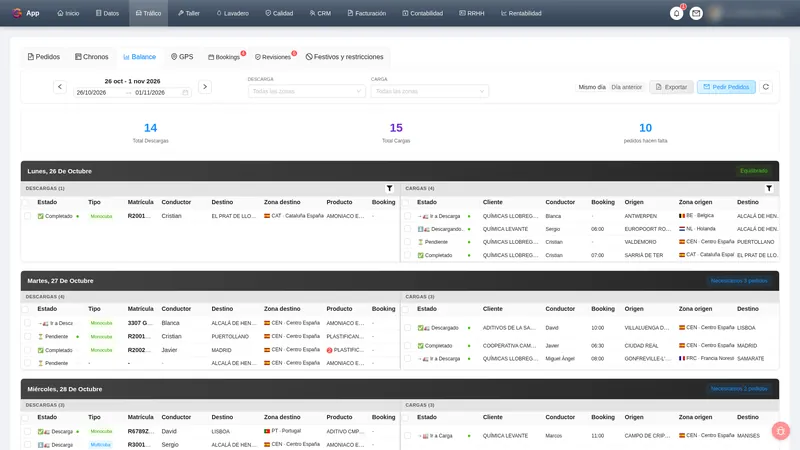Click Necesitamos 2 pedidos on Wednesday
The image size is (800, 450).
pos(739,389)
